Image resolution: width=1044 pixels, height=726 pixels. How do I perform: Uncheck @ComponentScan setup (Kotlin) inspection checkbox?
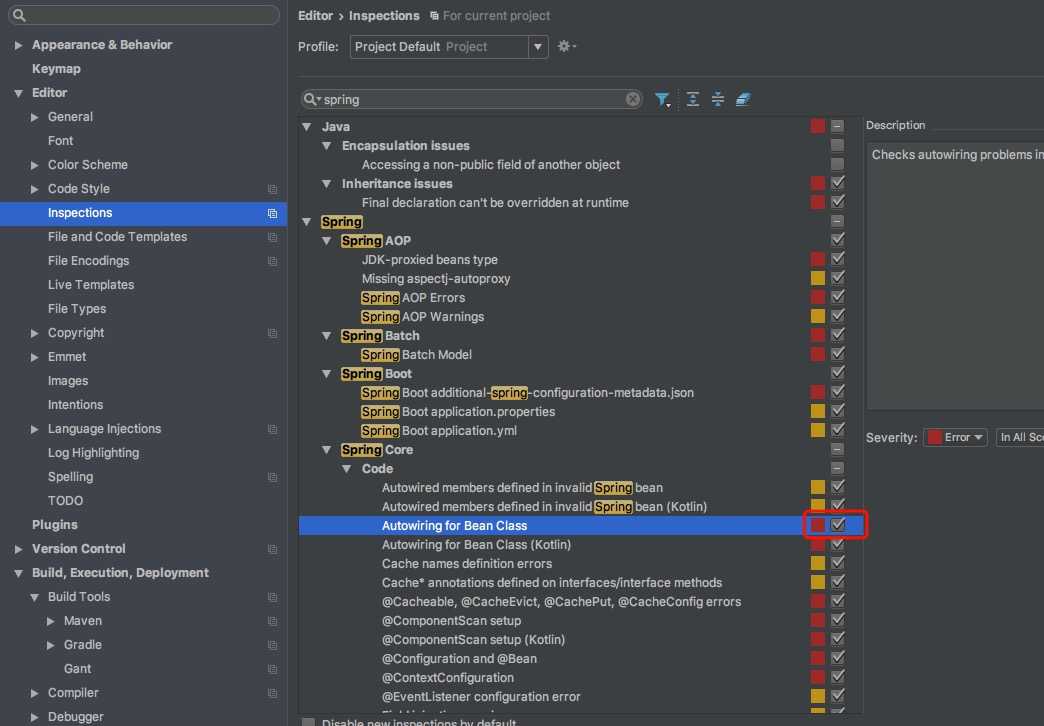pyautogui.click(x=838, y=639)
